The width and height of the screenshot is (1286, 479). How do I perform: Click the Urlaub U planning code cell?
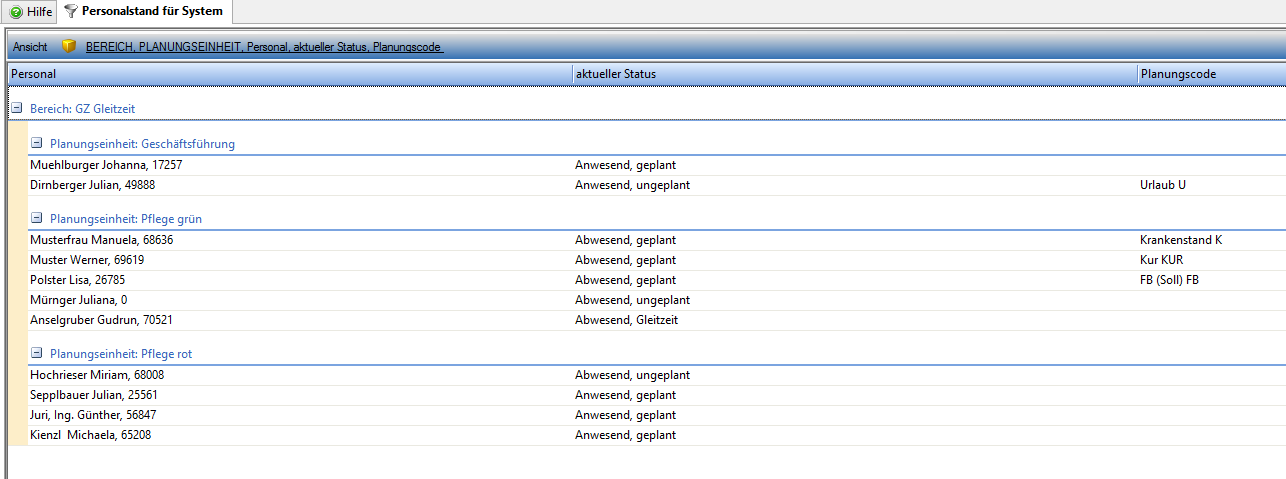coord(1162,185)
